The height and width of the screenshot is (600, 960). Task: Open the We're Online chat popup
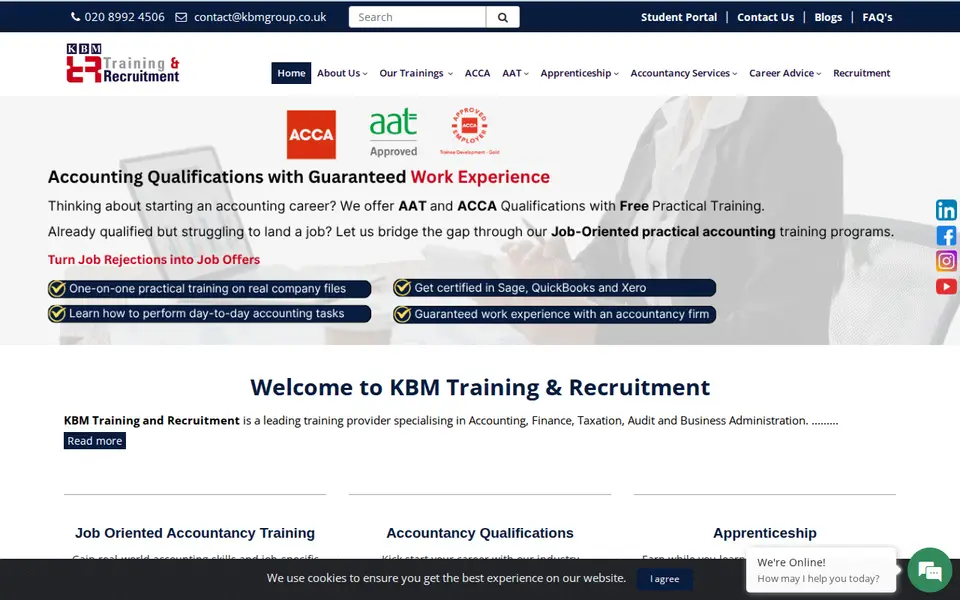820,570
